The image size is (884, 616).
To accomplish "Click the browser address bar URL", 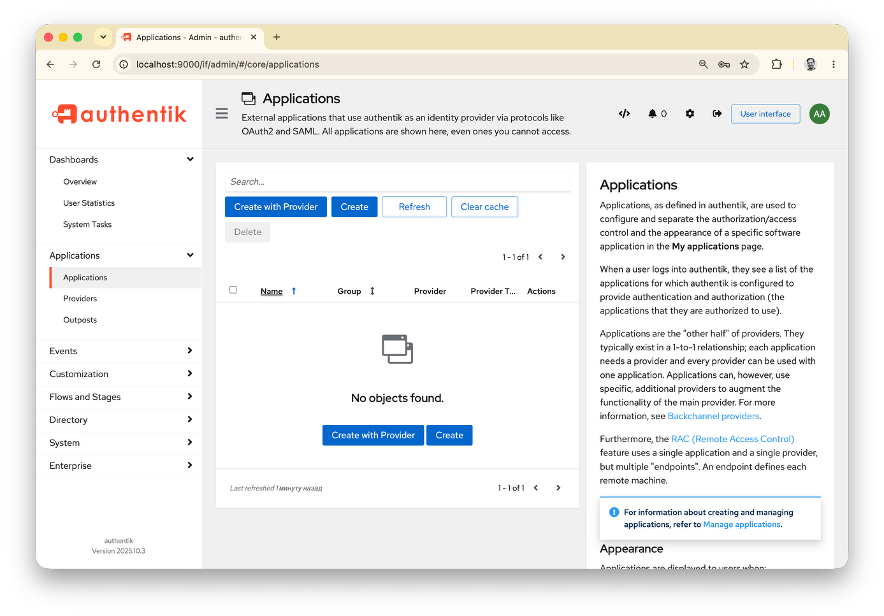I will 228,64.
